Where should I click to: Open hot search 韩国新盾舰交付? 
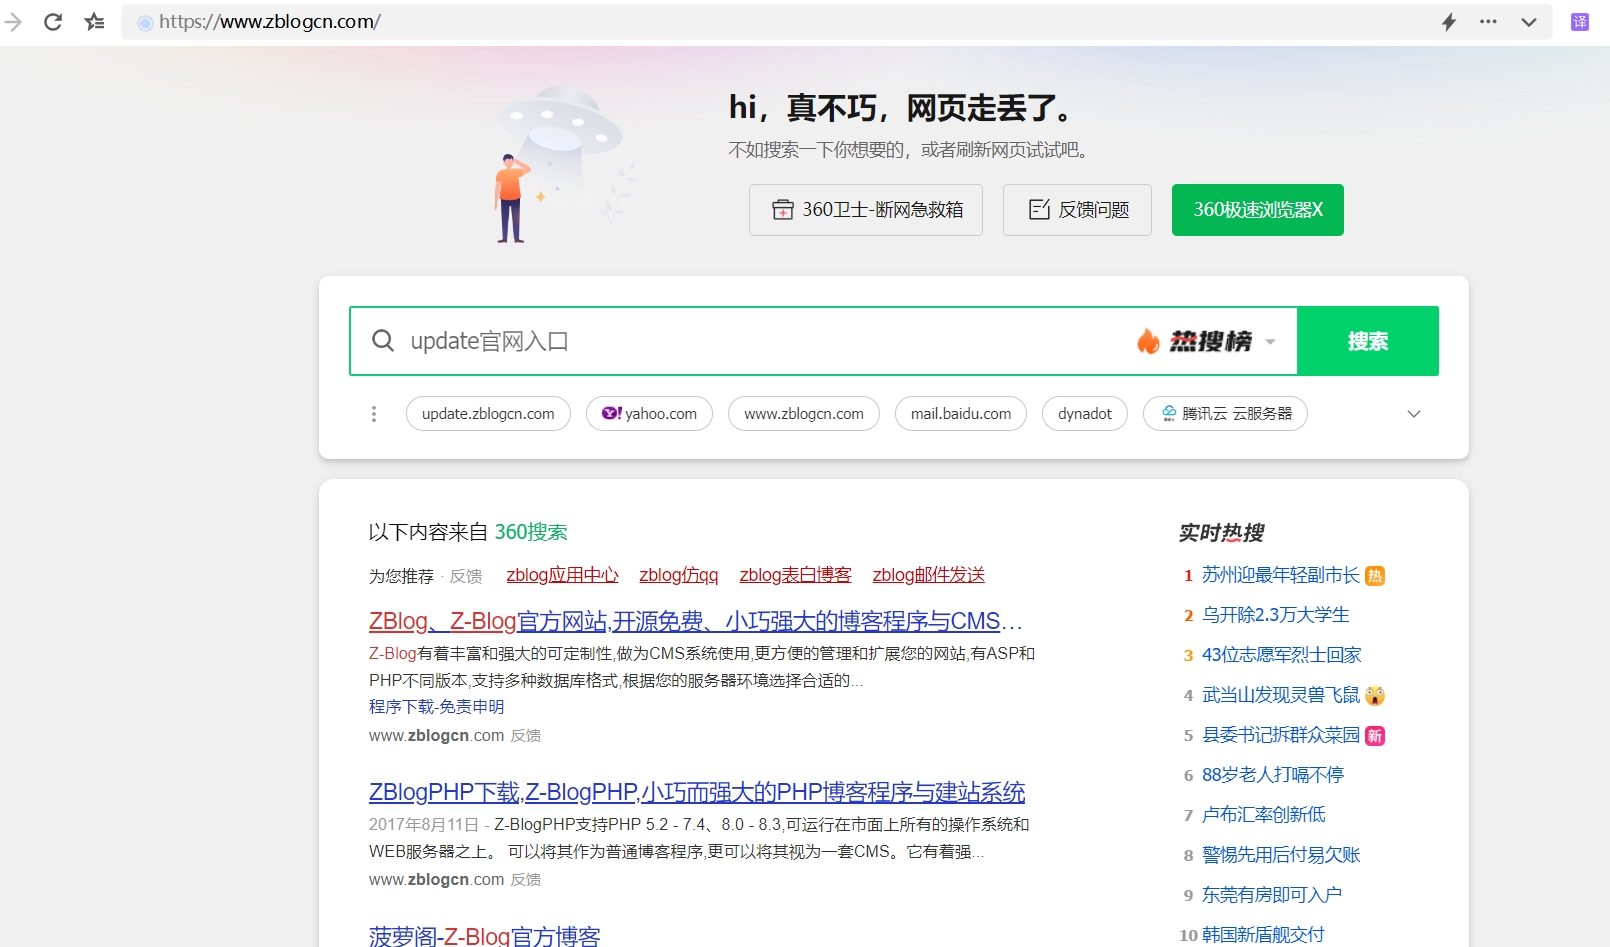[x=1263, y=935]
